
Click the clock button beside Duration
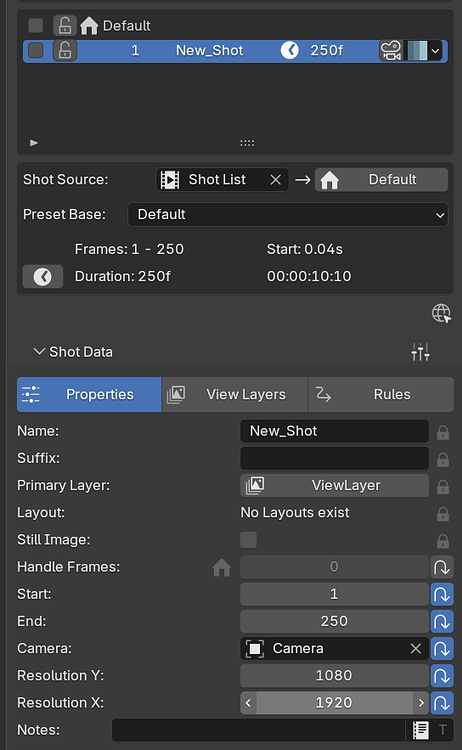(x=43, y=276)
